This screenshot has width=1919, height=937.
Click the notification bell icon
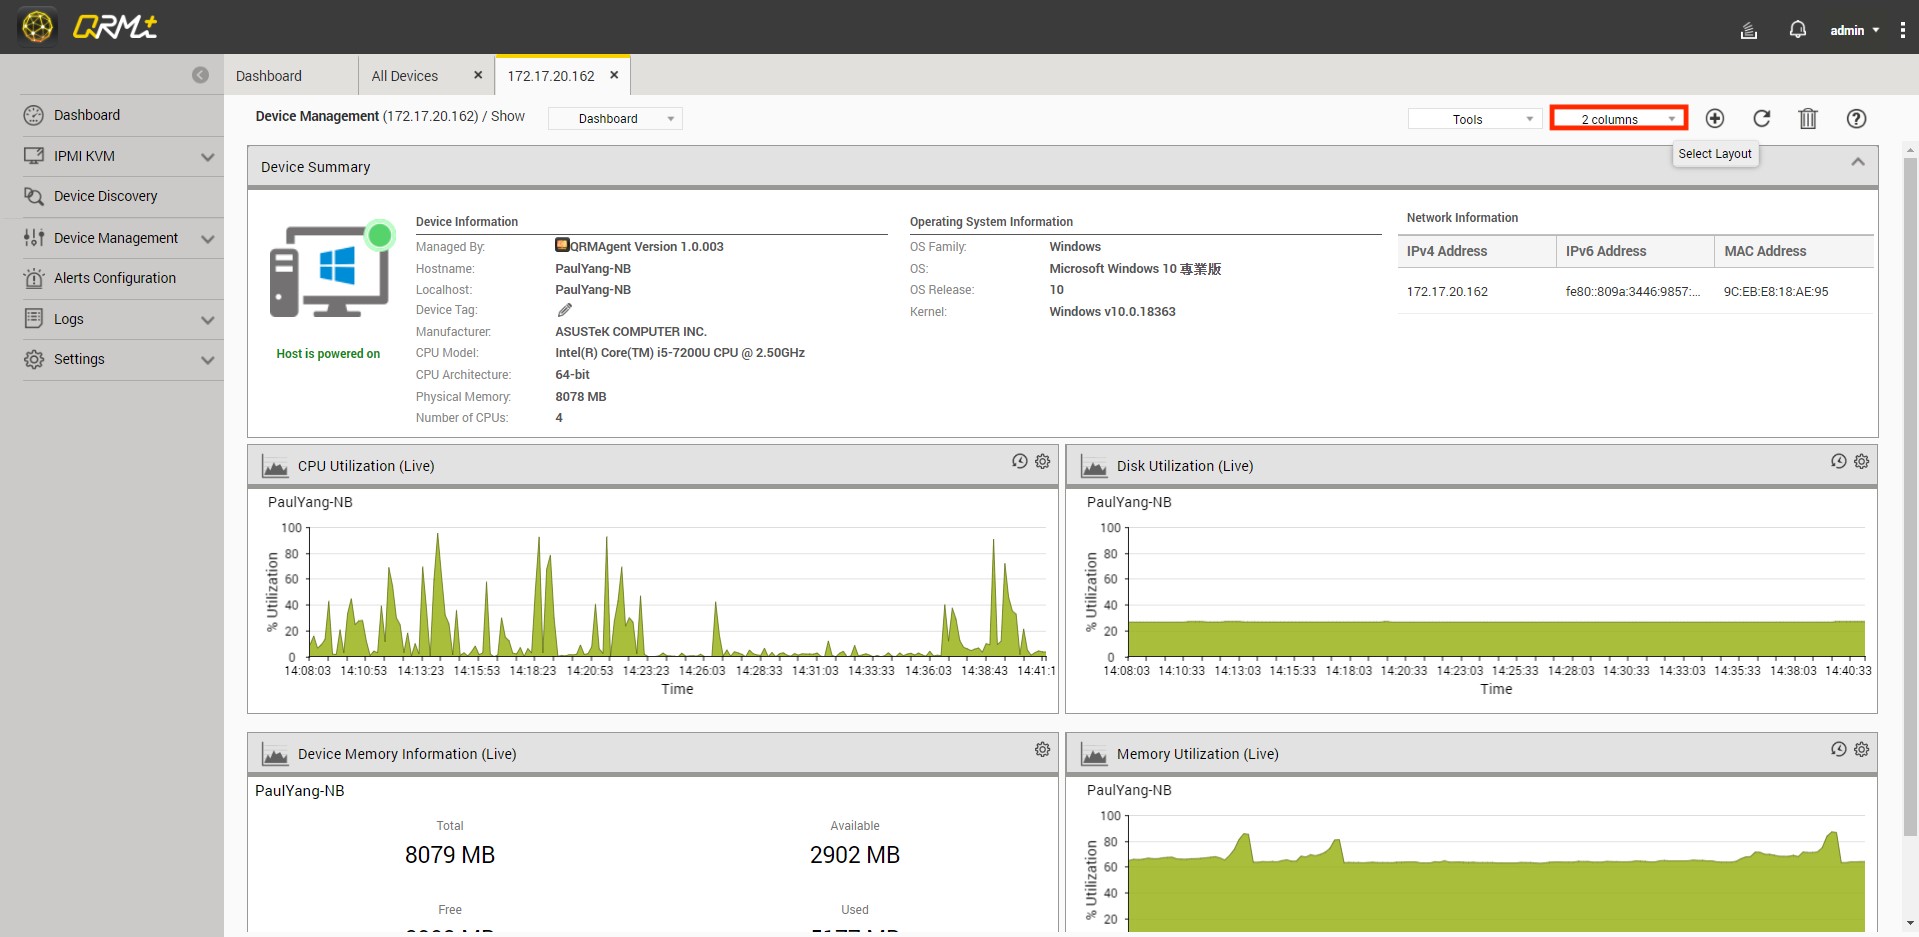(x=1797, y=30)
